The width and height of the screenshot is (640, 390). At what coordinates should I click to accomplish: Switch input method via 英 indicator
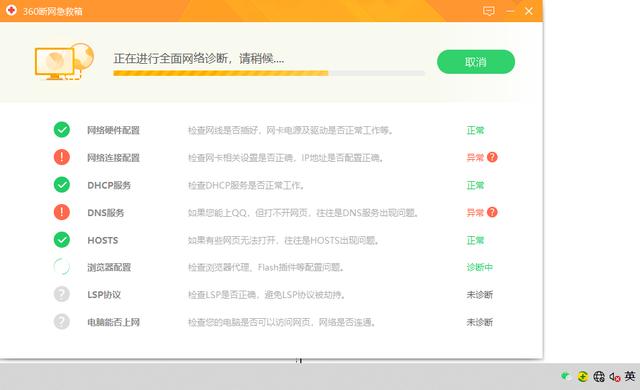[x=630, y=376]
